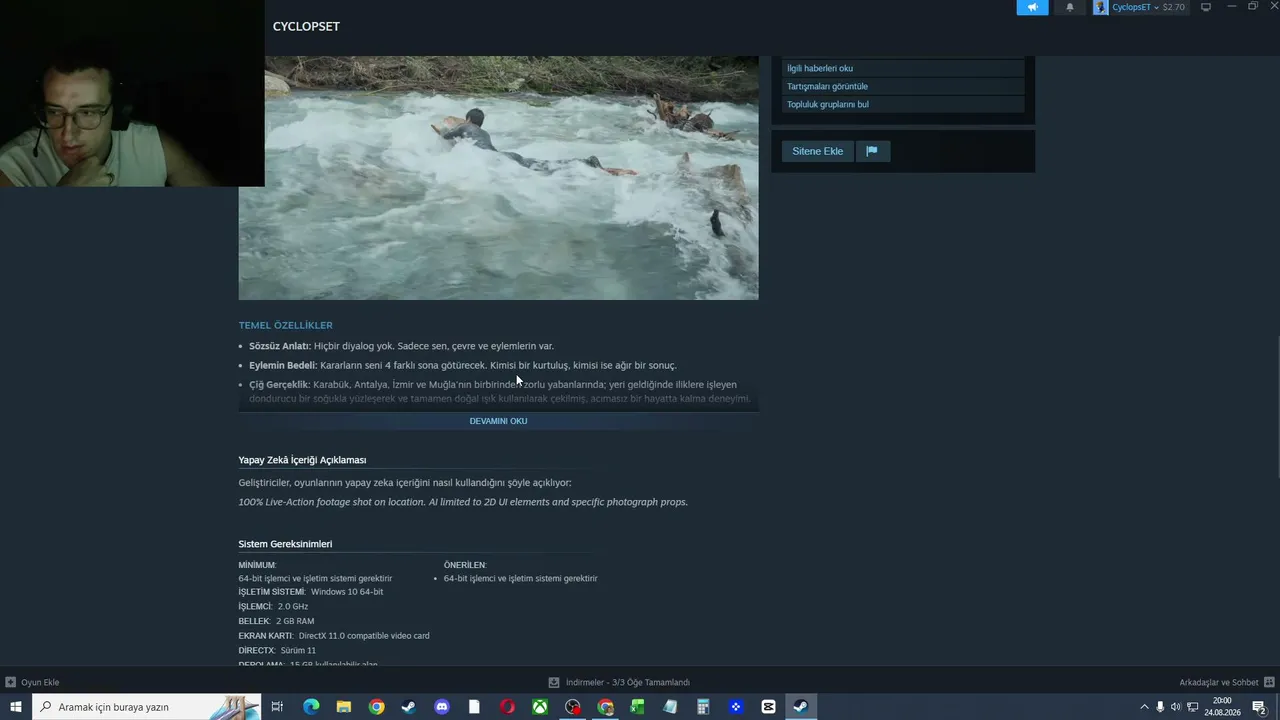Click the $2.70 wallet balance
Viewport: 1280px width, 720px height.
(x=1173, y=7)
